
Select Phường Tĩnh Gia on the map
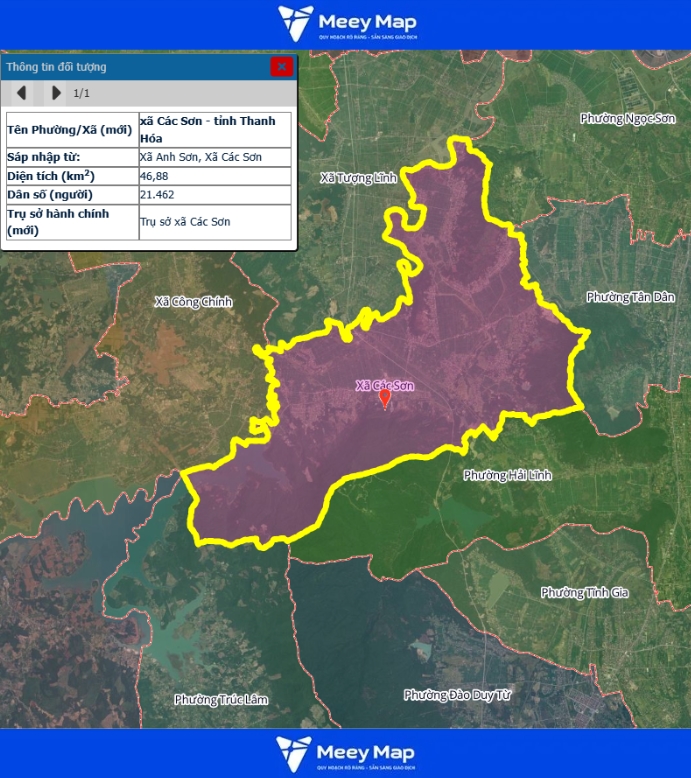584,593
